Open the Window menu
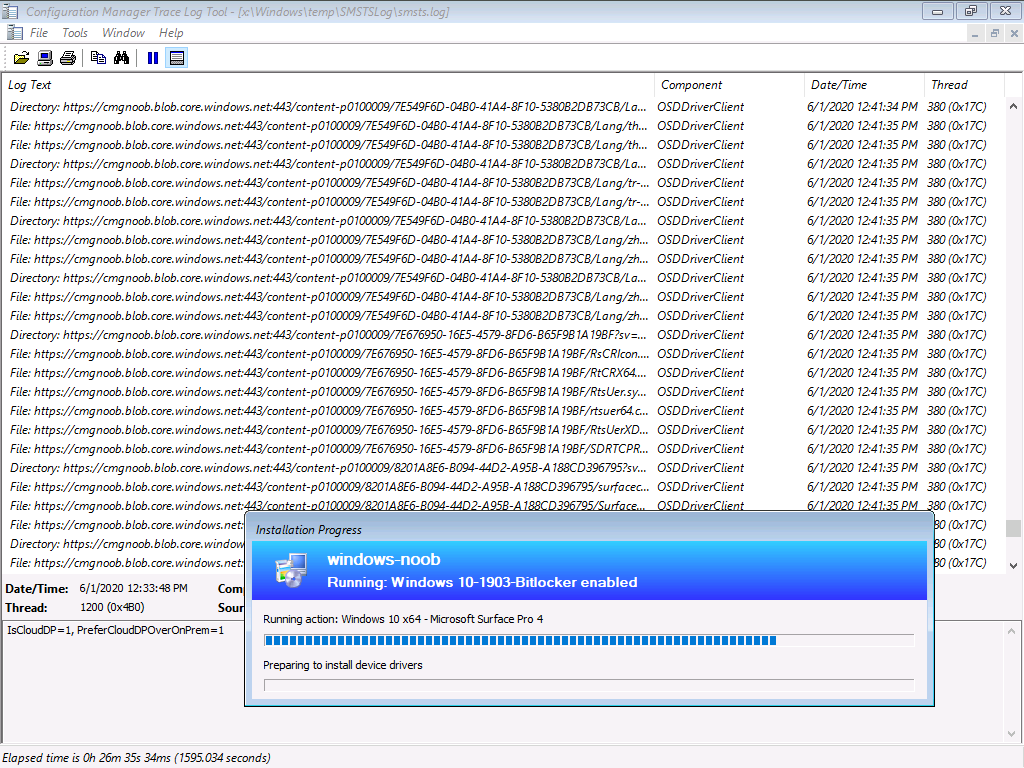 point(123,33)
